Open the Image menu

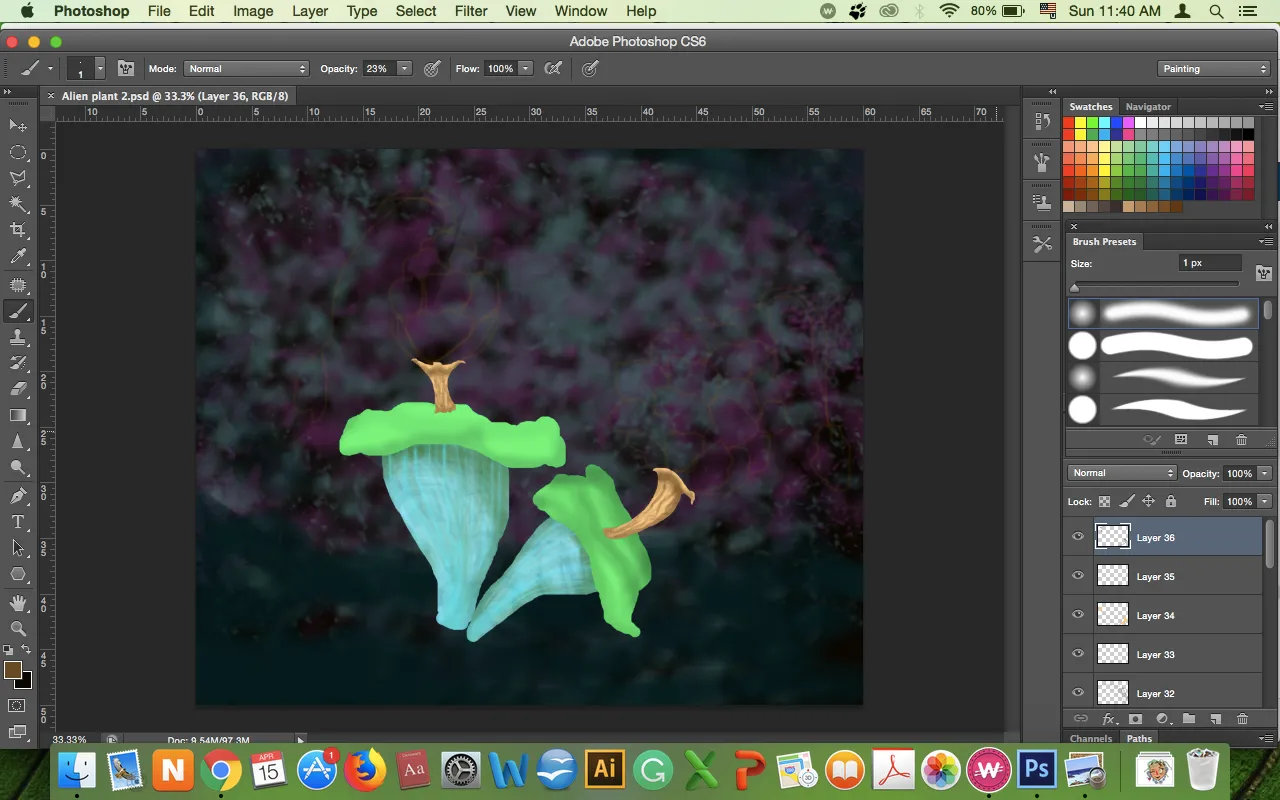[x=253, y=11]
